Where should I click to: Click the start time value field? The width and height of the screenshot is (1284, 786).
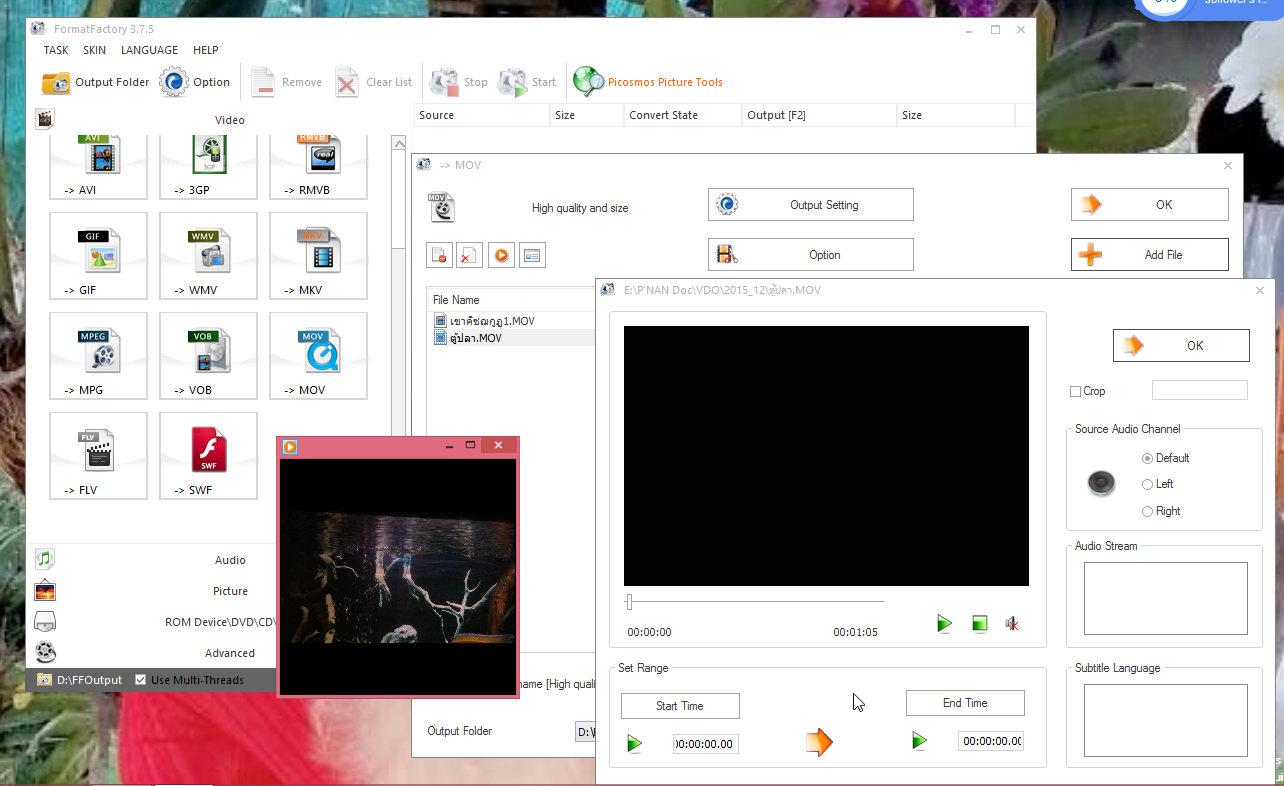click(706, 743)
